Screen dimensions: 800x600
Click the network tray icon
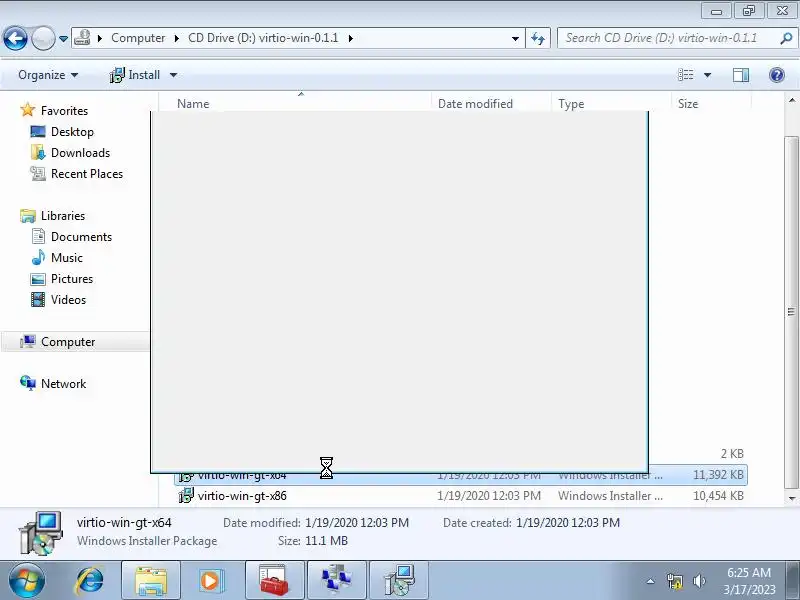point(674,581)
